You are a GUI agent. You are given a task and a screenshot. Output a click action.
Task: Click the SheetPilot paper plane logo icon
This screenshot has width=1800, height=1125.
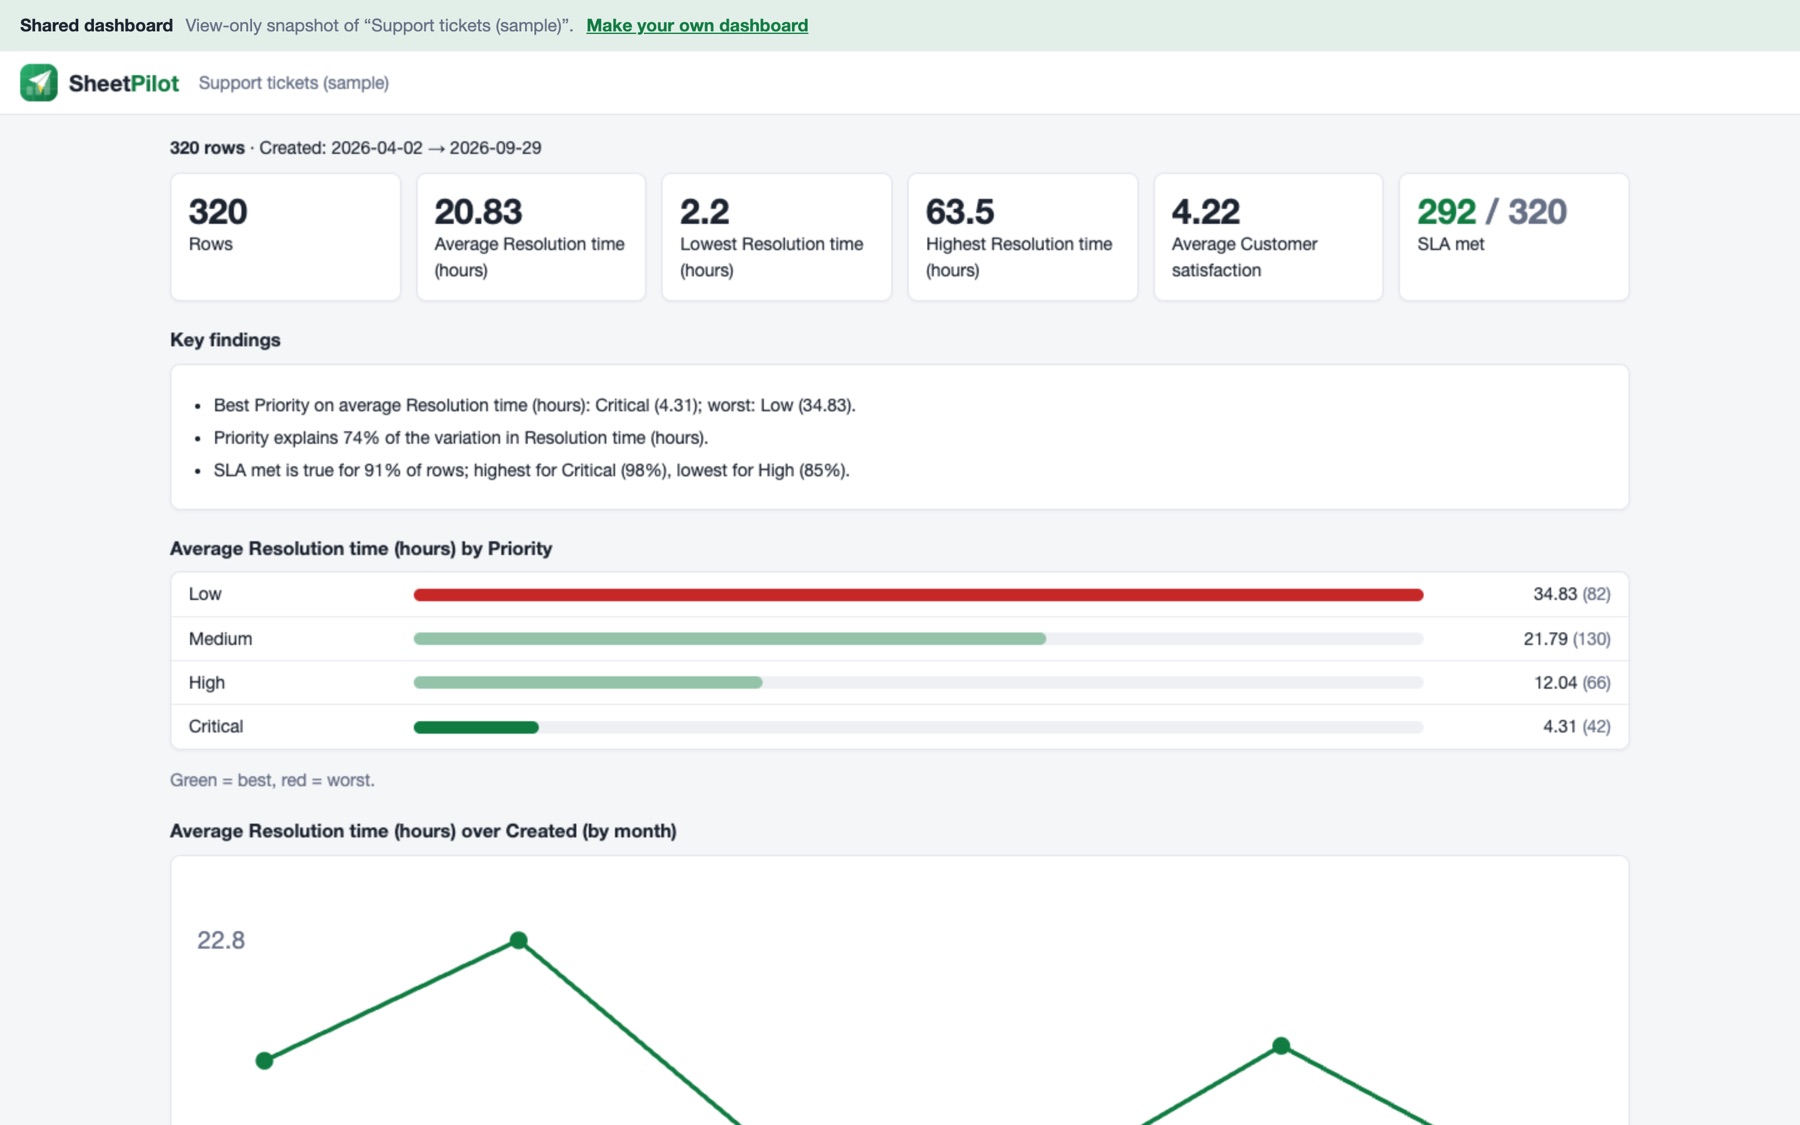click(x=39, y=83)
